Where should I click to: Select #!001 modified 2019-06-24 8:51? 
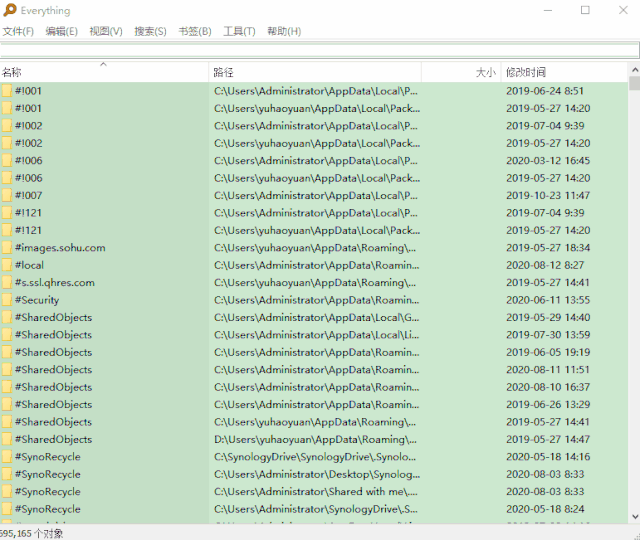tap(314, 91)
